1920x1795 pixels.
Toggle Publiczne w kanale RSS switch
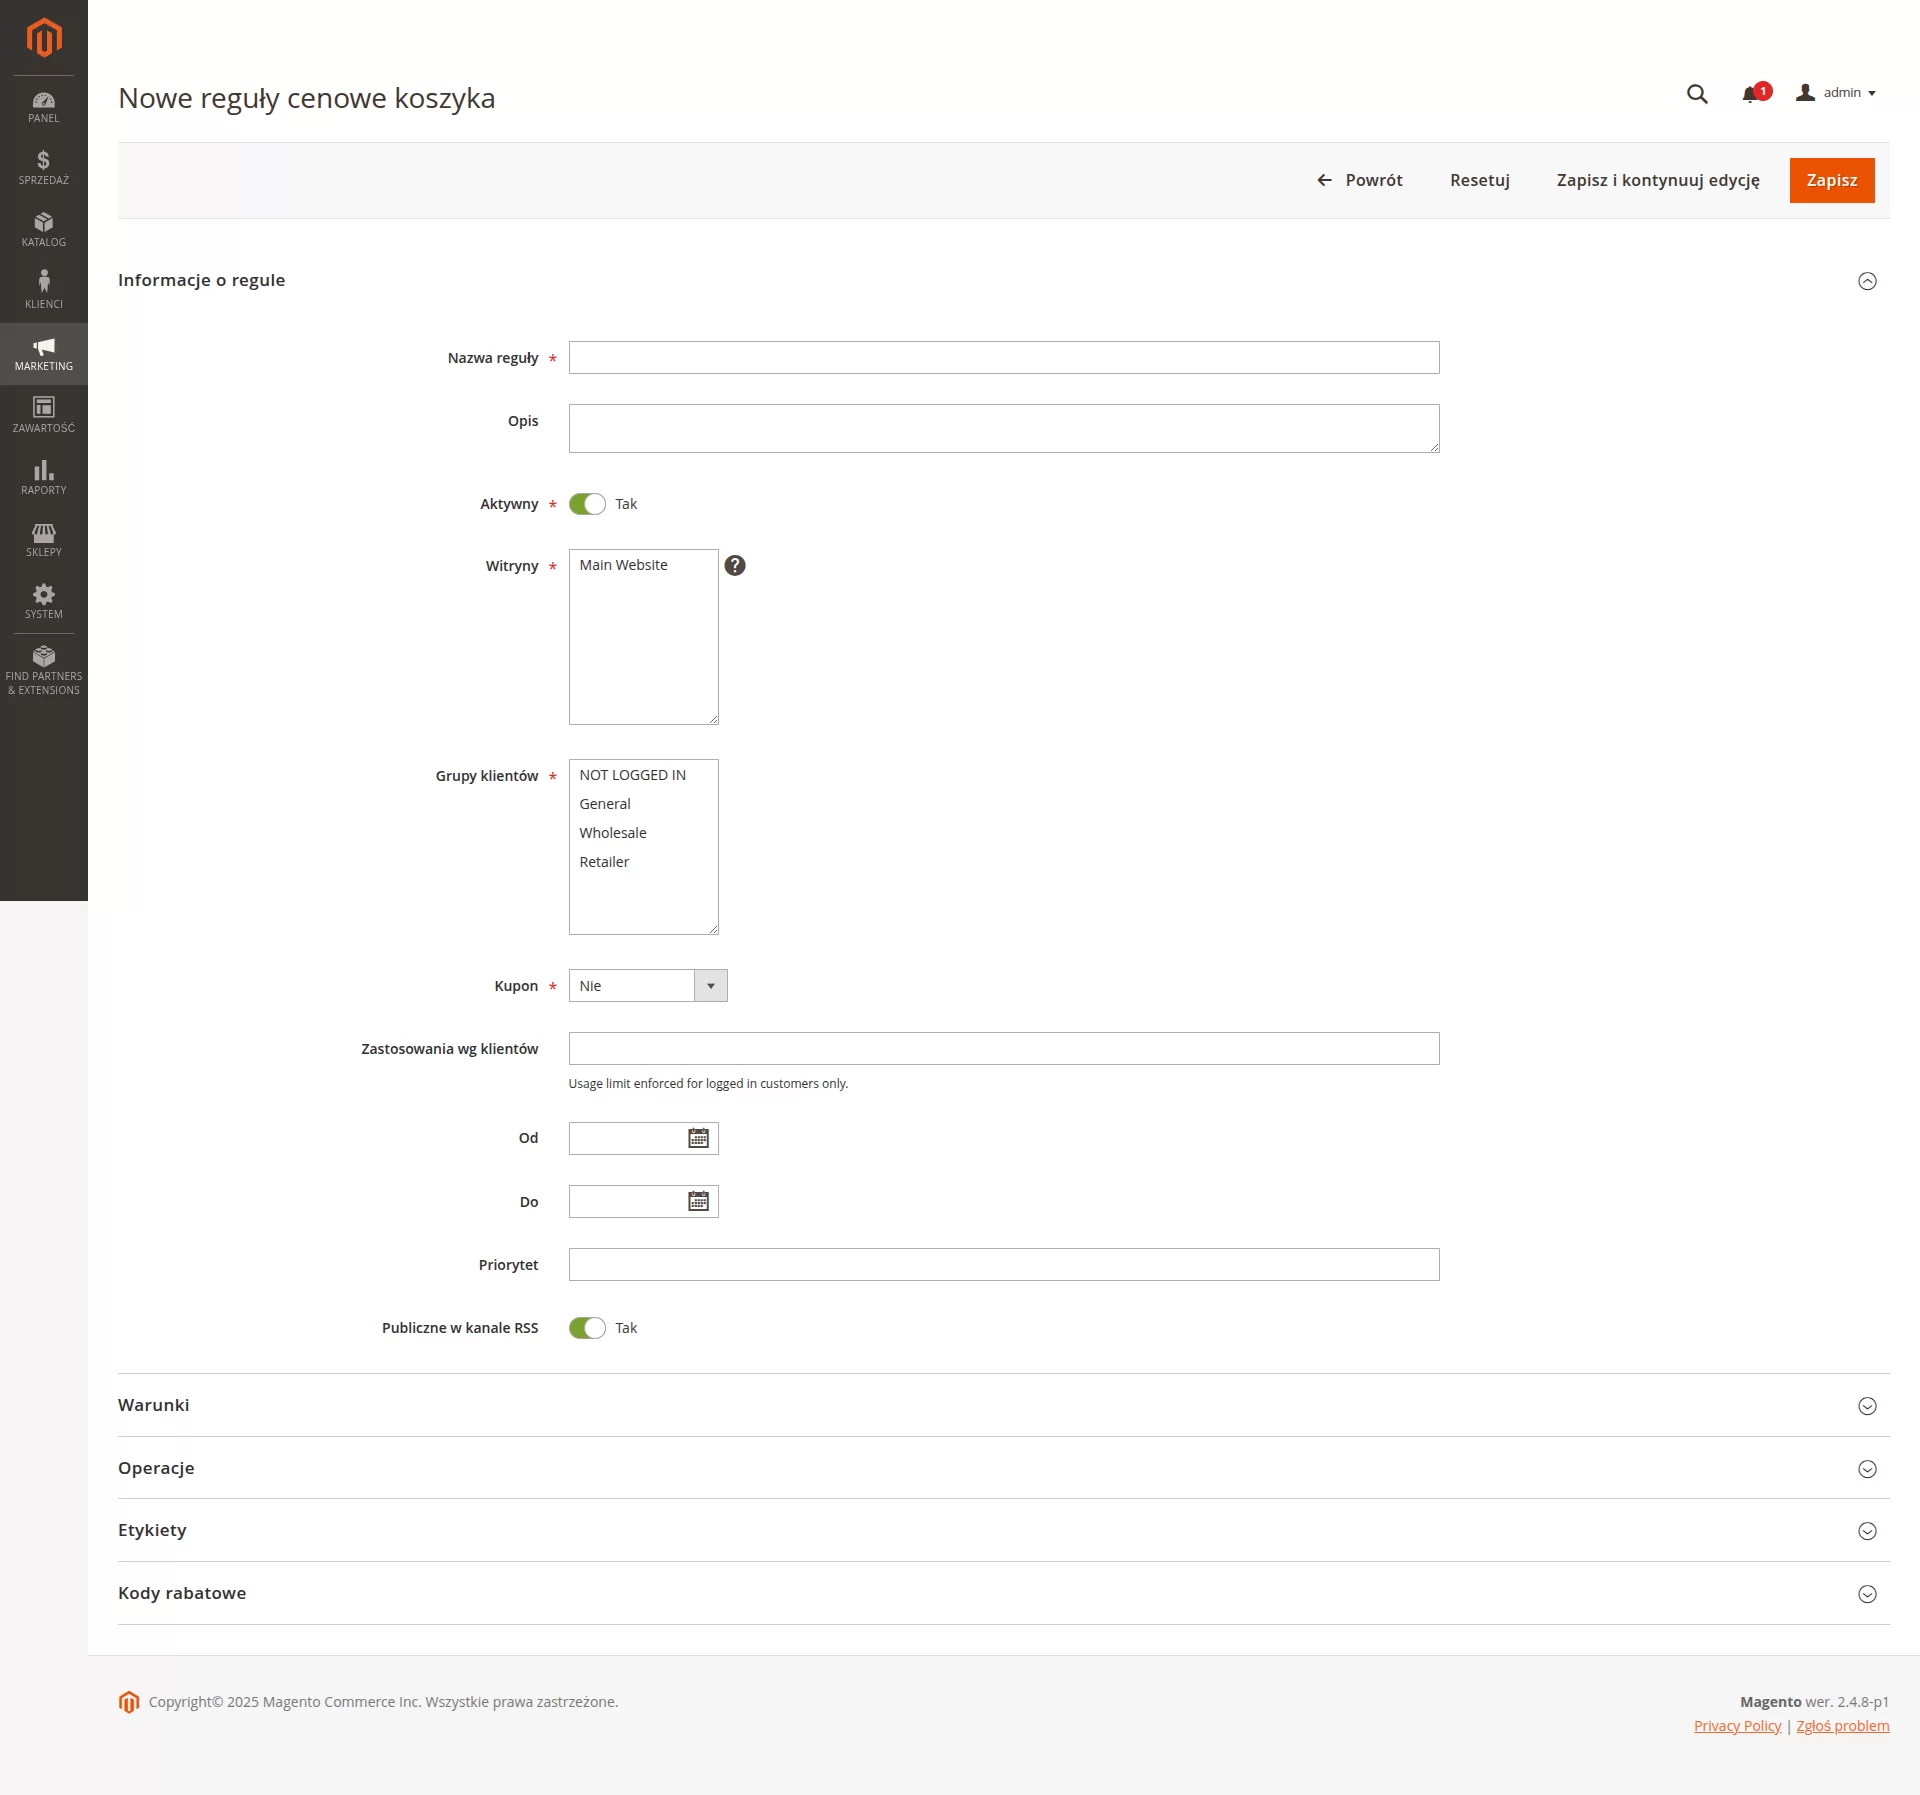587,1328
